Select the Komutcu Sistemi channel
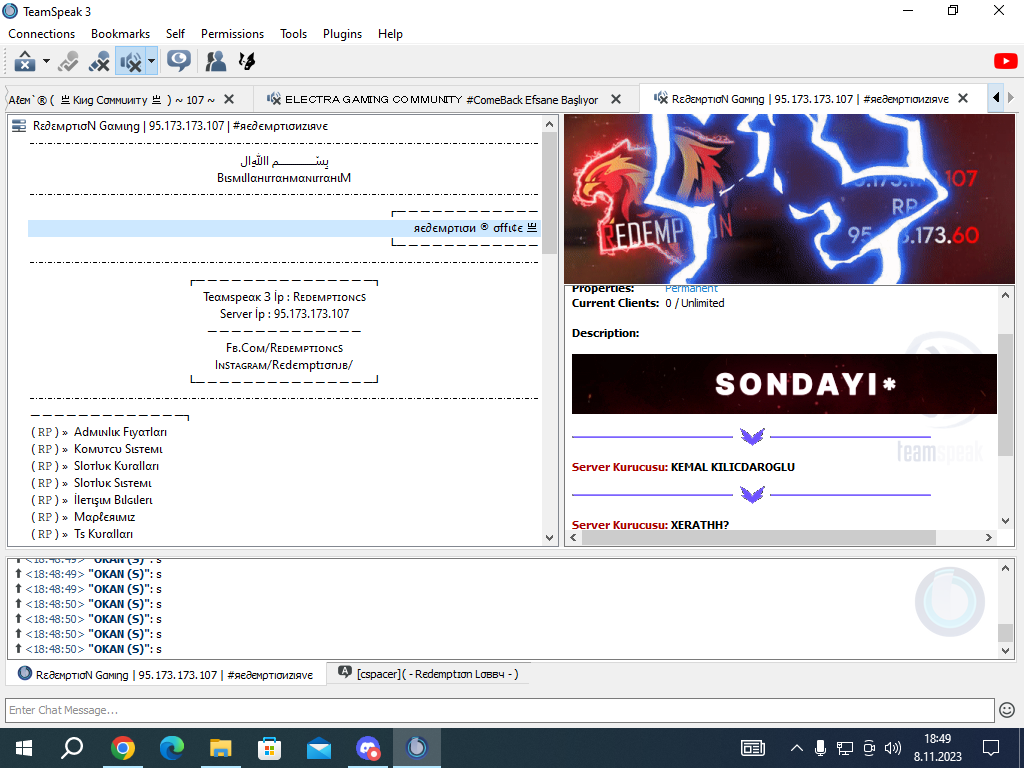1024x768 pixels. pyautogui.click(x=97, y=449)
